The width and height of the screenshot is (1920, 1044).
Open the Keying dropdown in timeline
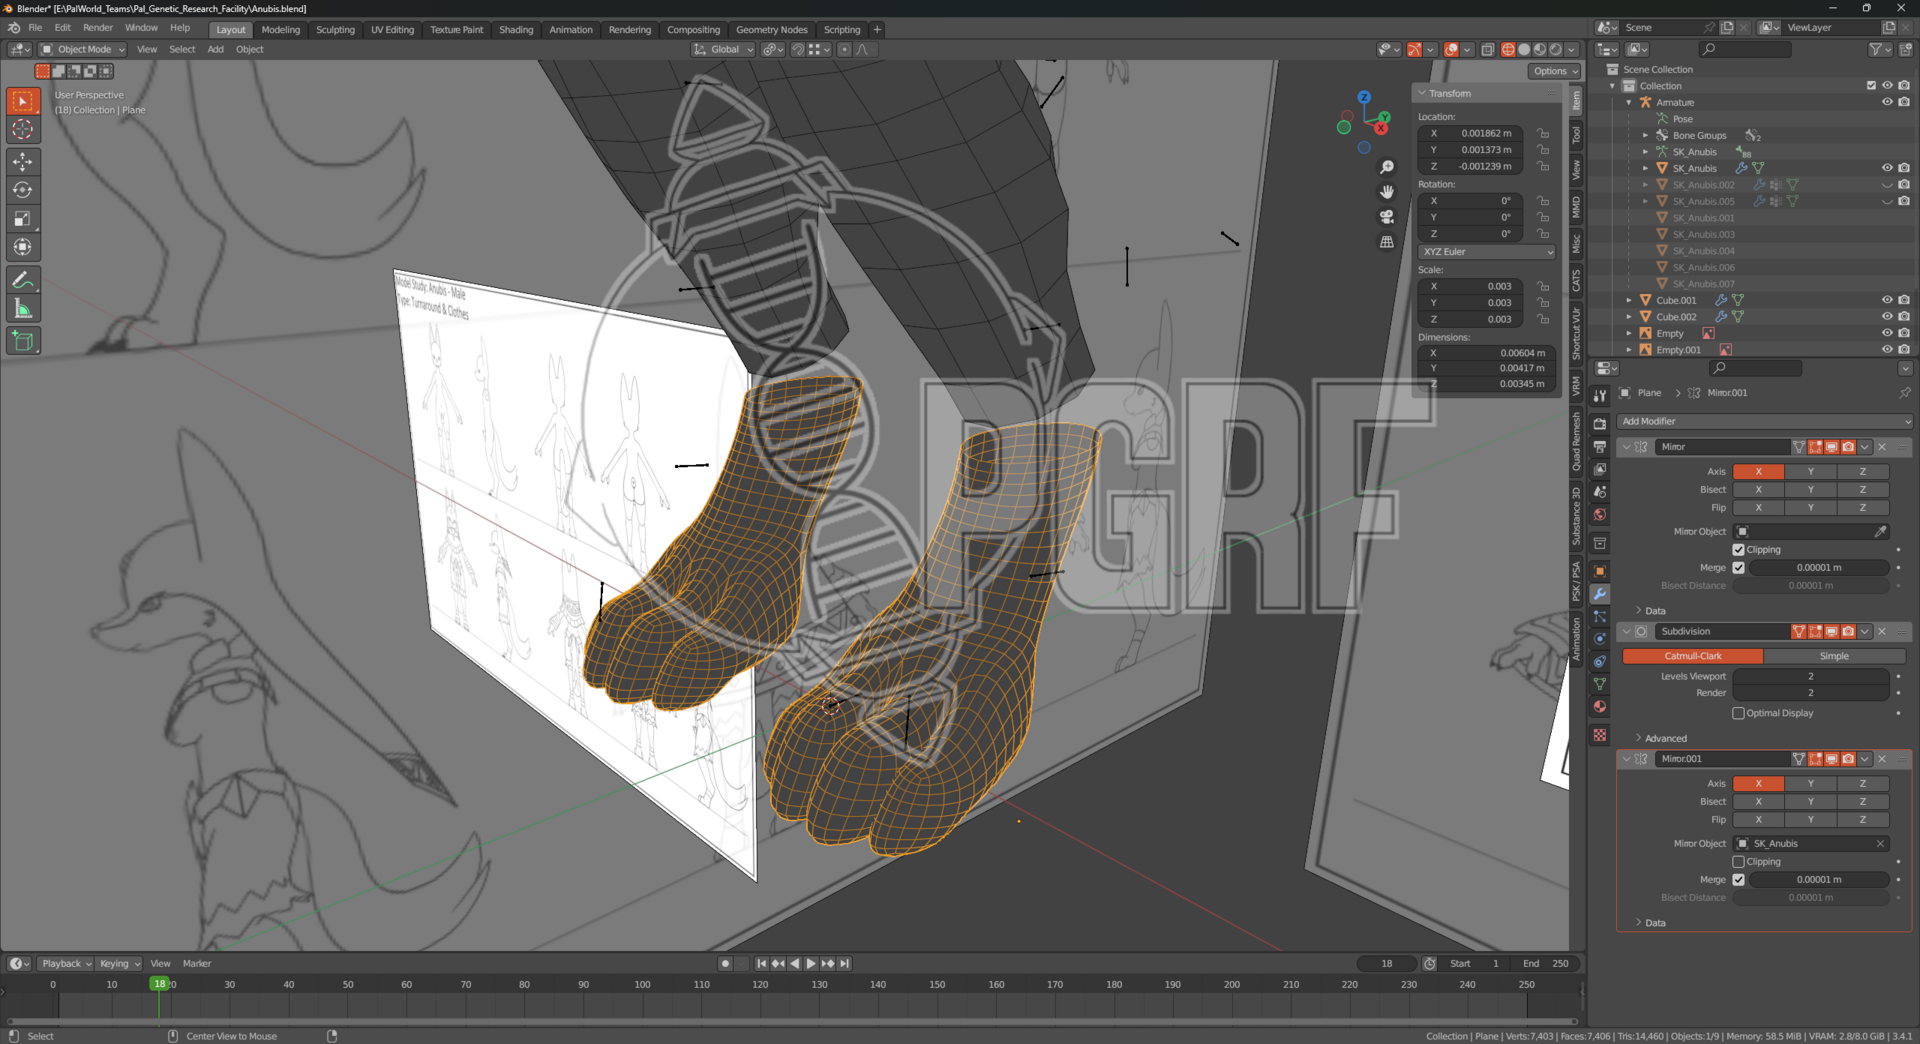(119, 964)
